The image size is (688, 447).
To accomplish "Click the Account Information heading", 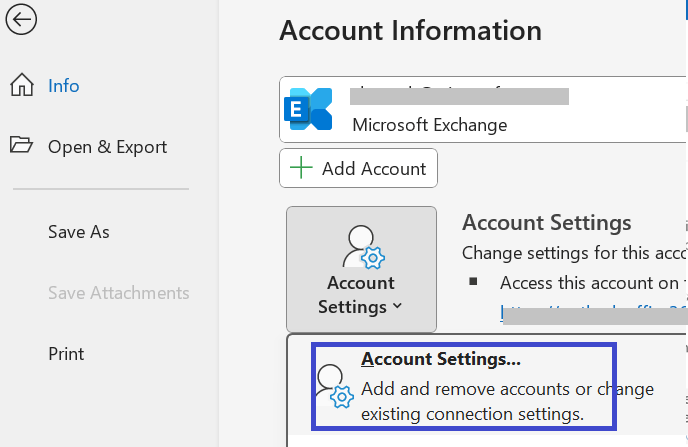I will 410,31.
